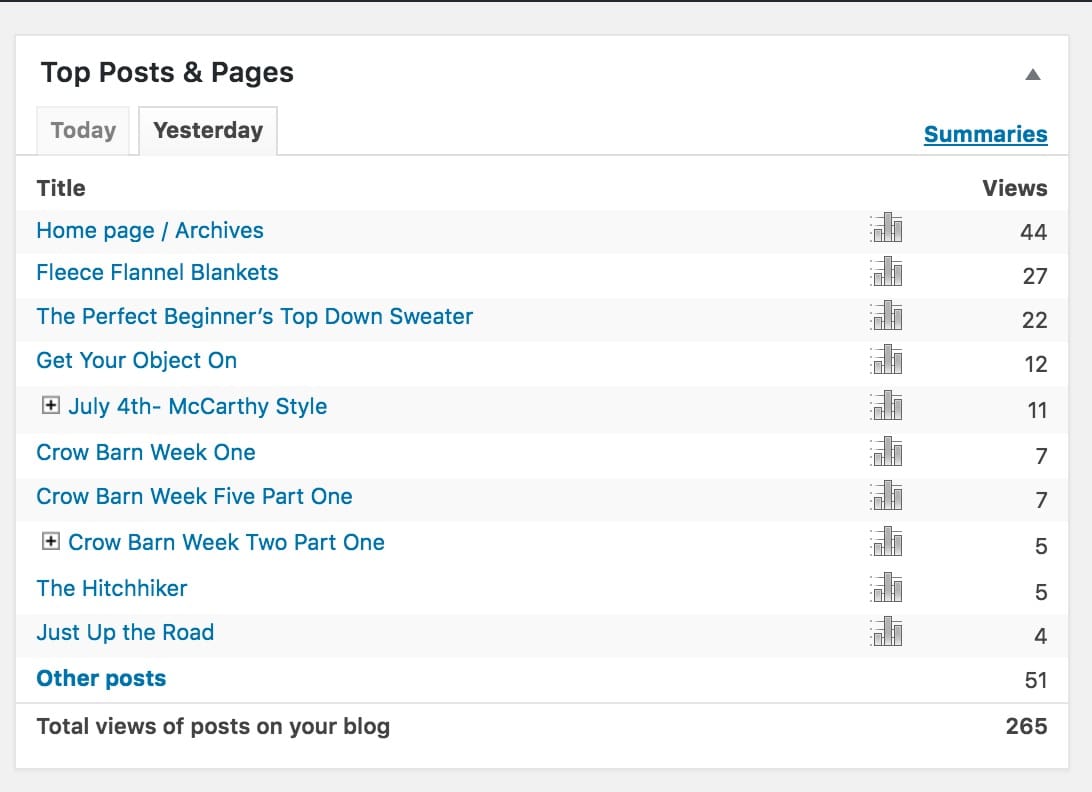The width and height of the screenshot is (1092, 792).
Task: Select the Yesterday tab
Action: [208, 131]
